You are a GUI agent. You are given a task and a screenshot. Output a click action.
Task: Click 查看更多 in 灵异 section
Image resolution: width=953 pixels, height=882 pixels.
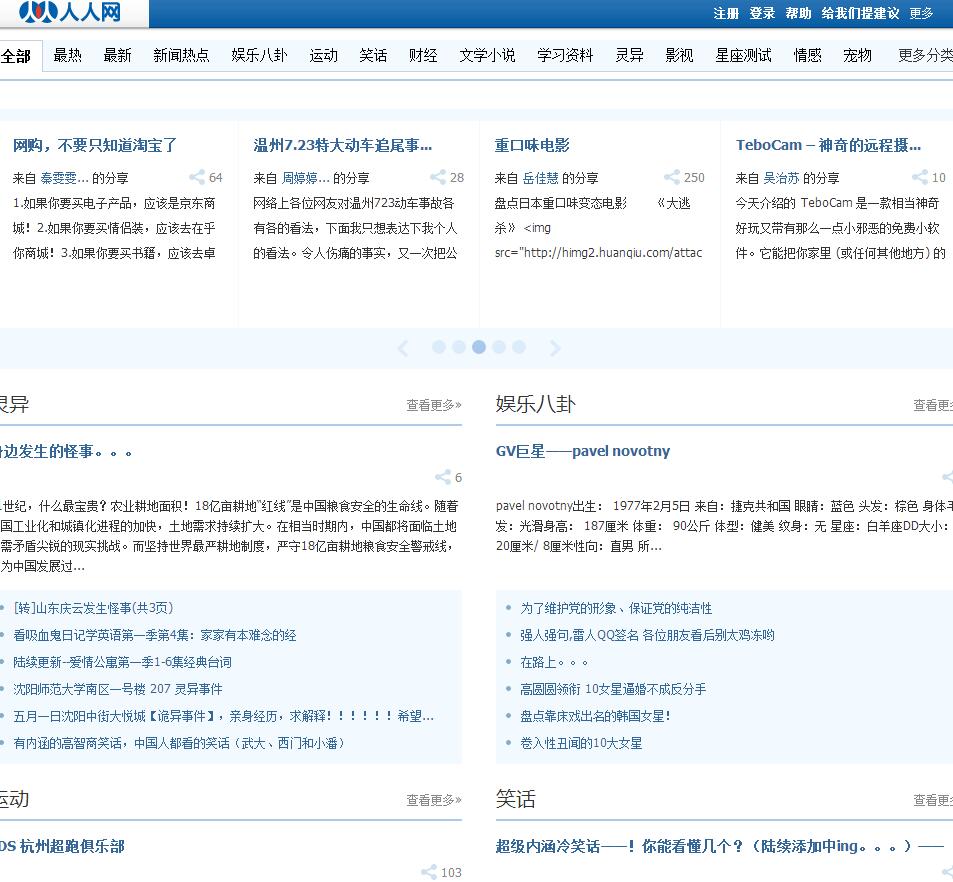click(433, 405)
